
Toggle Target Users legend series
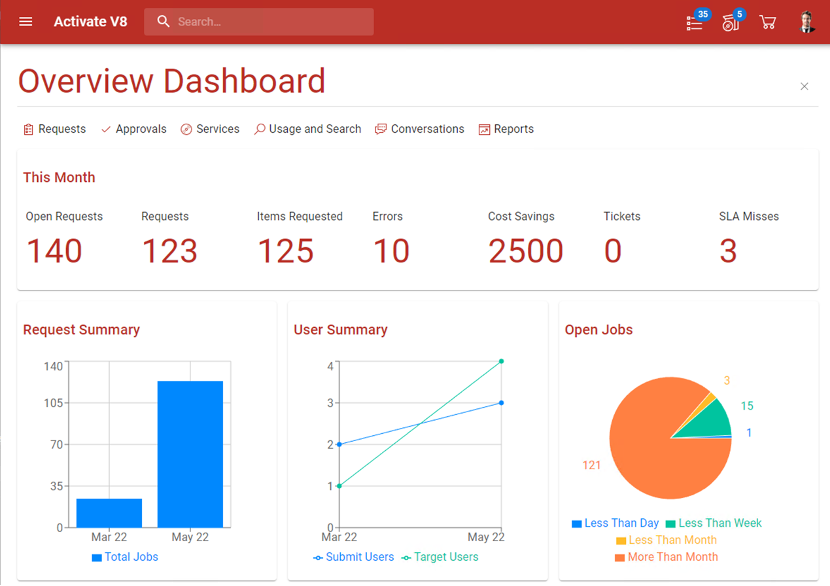pos(440,557)
